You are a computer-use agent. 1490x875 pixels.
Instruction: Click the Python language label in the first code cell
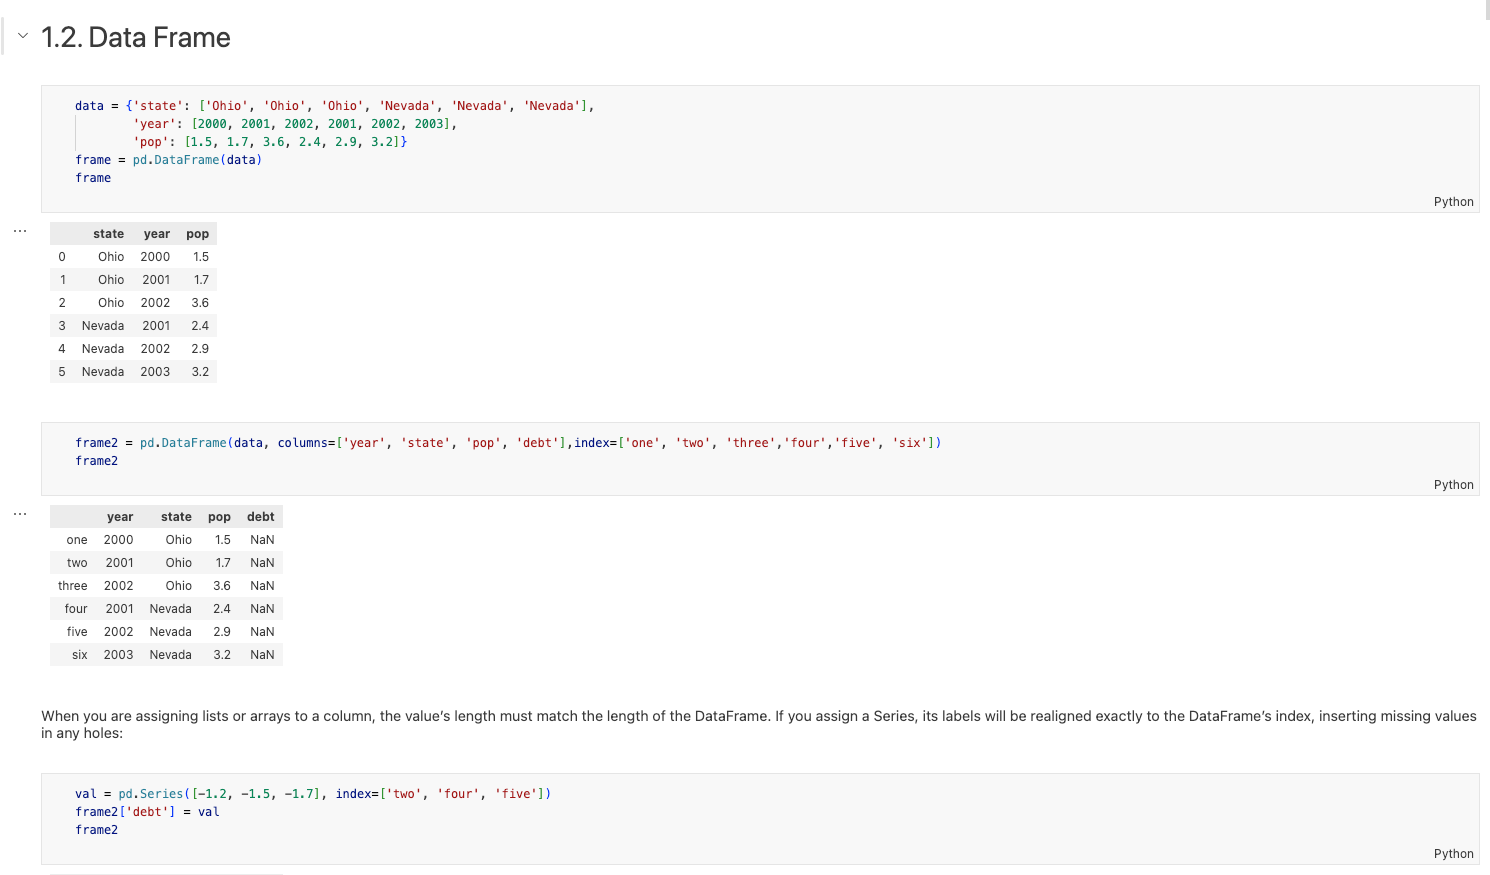pyautogui.click(x=1452, y=202)
